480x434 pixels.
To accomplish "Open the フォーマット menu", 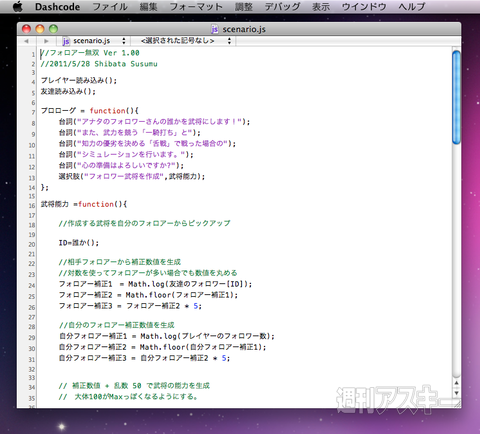I will 196,7.
